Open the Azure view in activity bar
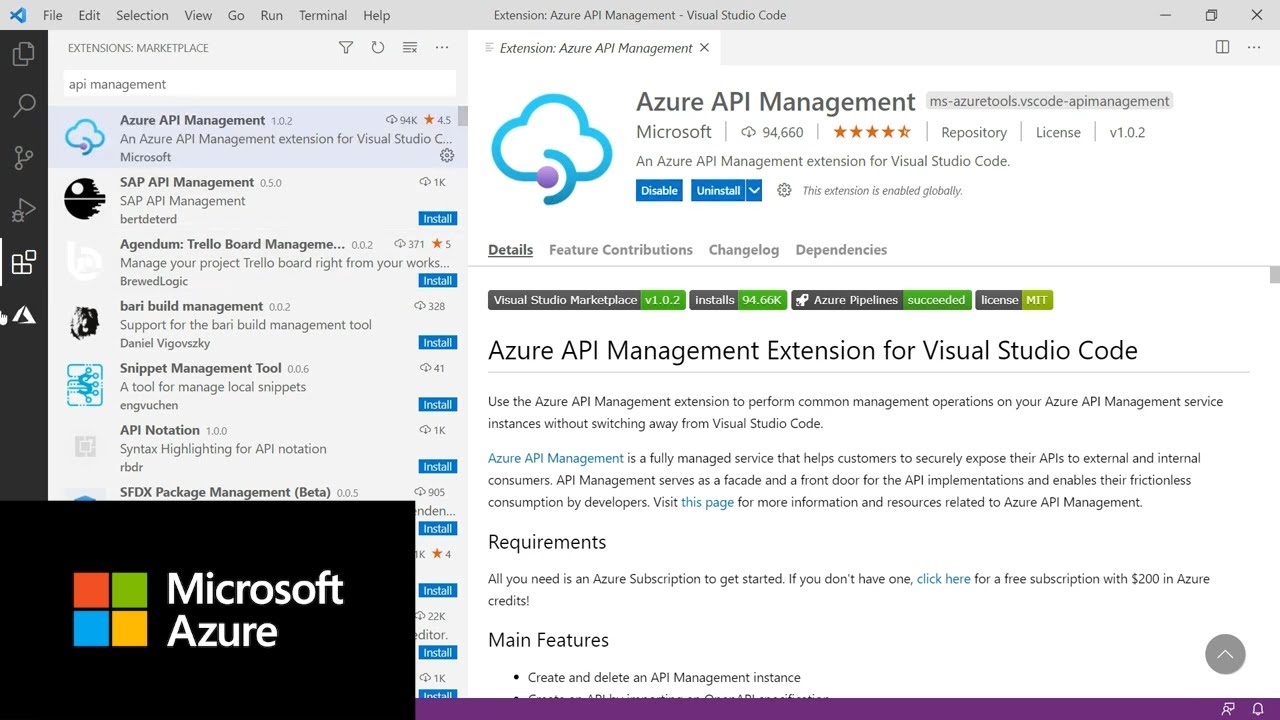The image size is (1280, 720). coord(24,315)
